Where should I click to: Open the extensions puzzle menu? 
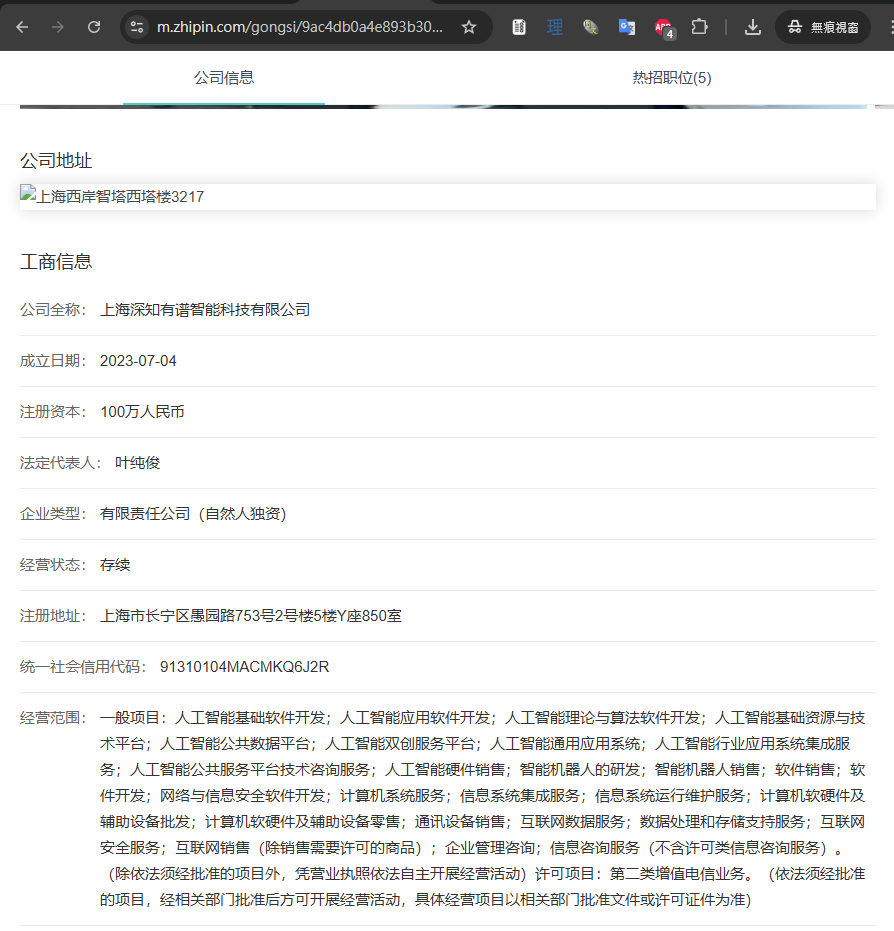coord(699,27)
